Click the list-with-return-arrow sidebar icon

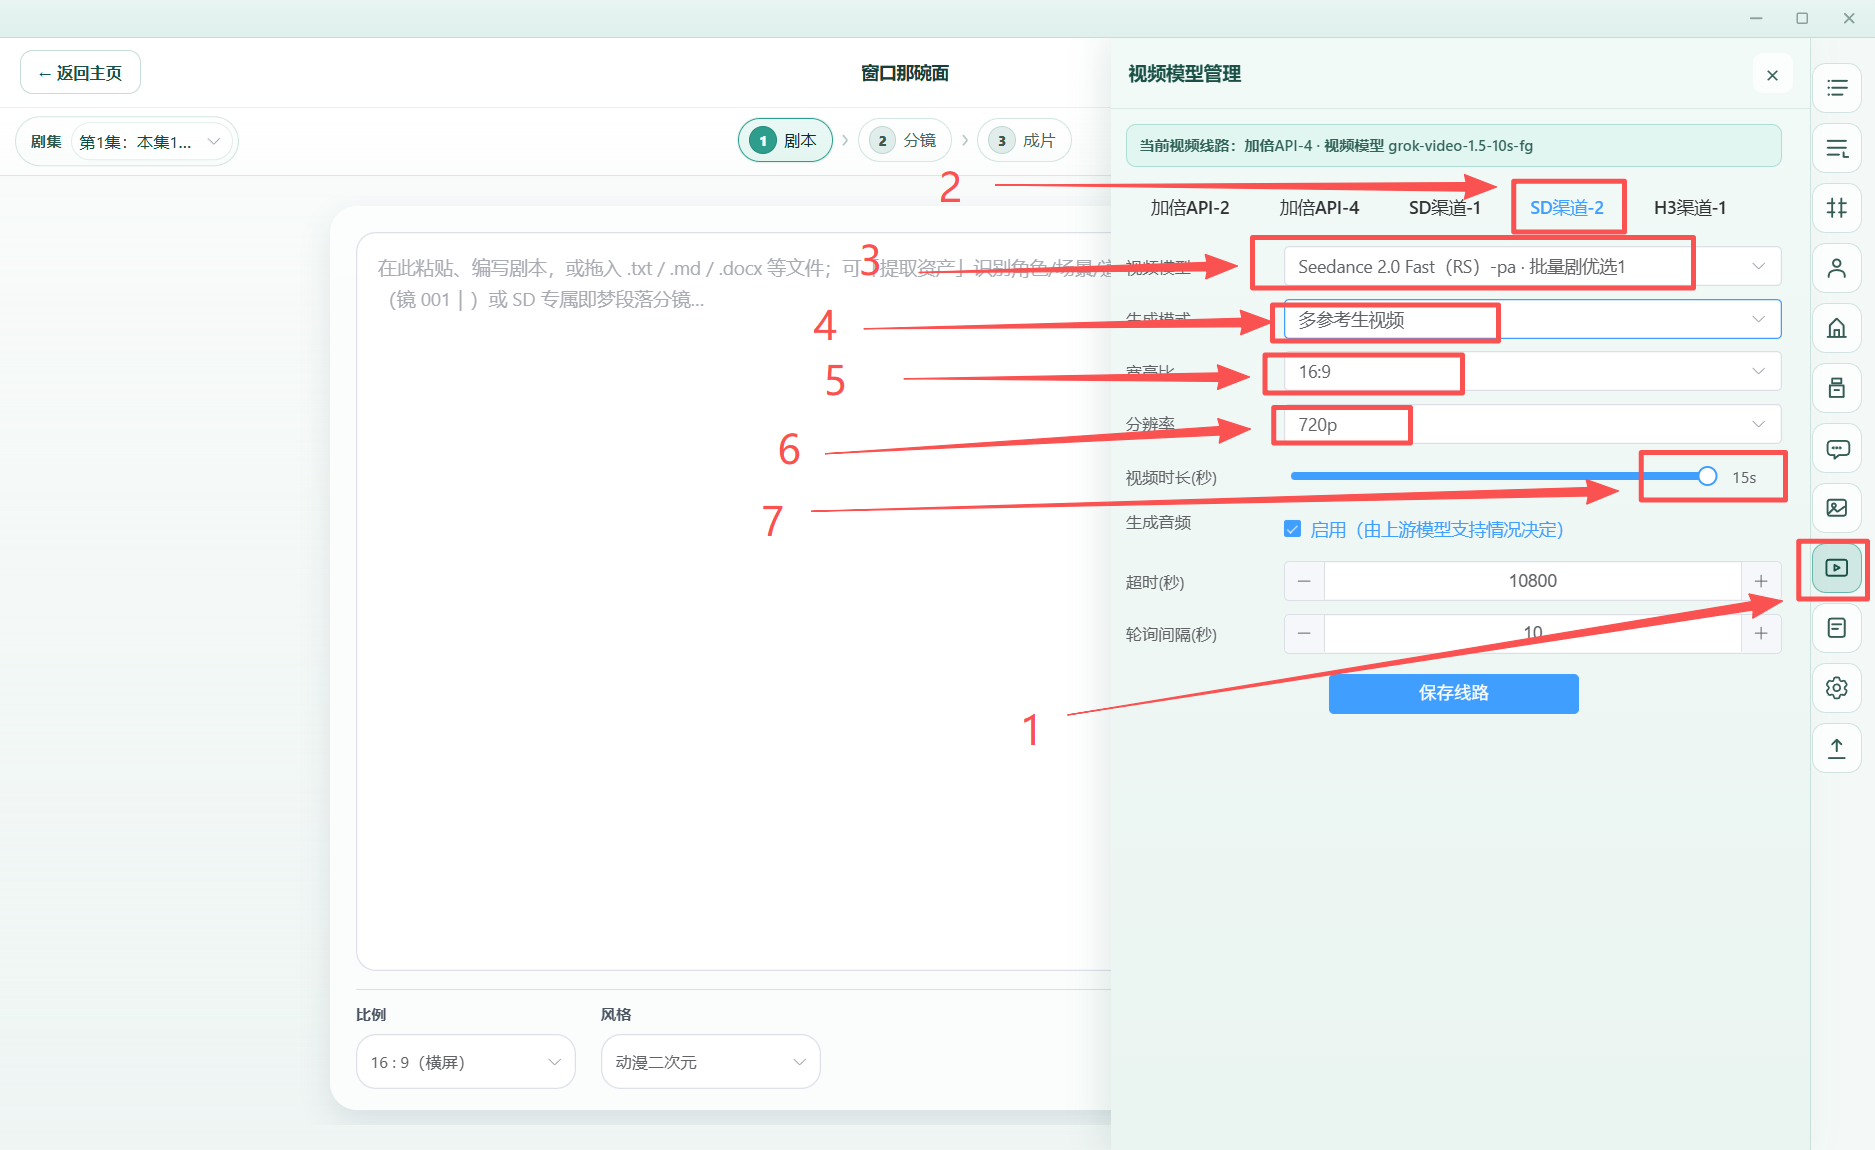pyautogui.click(x=1837, y=148)
